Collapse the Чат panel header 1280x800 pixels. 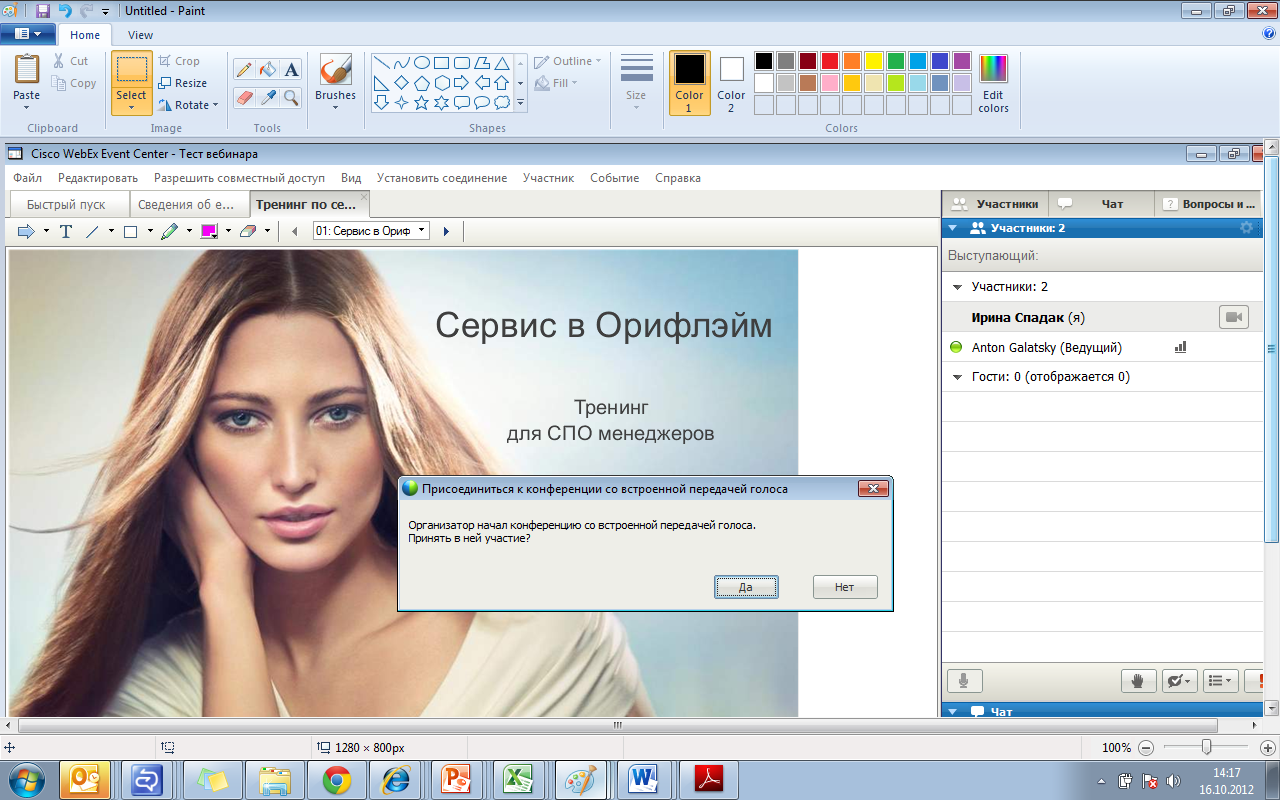[951, 712]
